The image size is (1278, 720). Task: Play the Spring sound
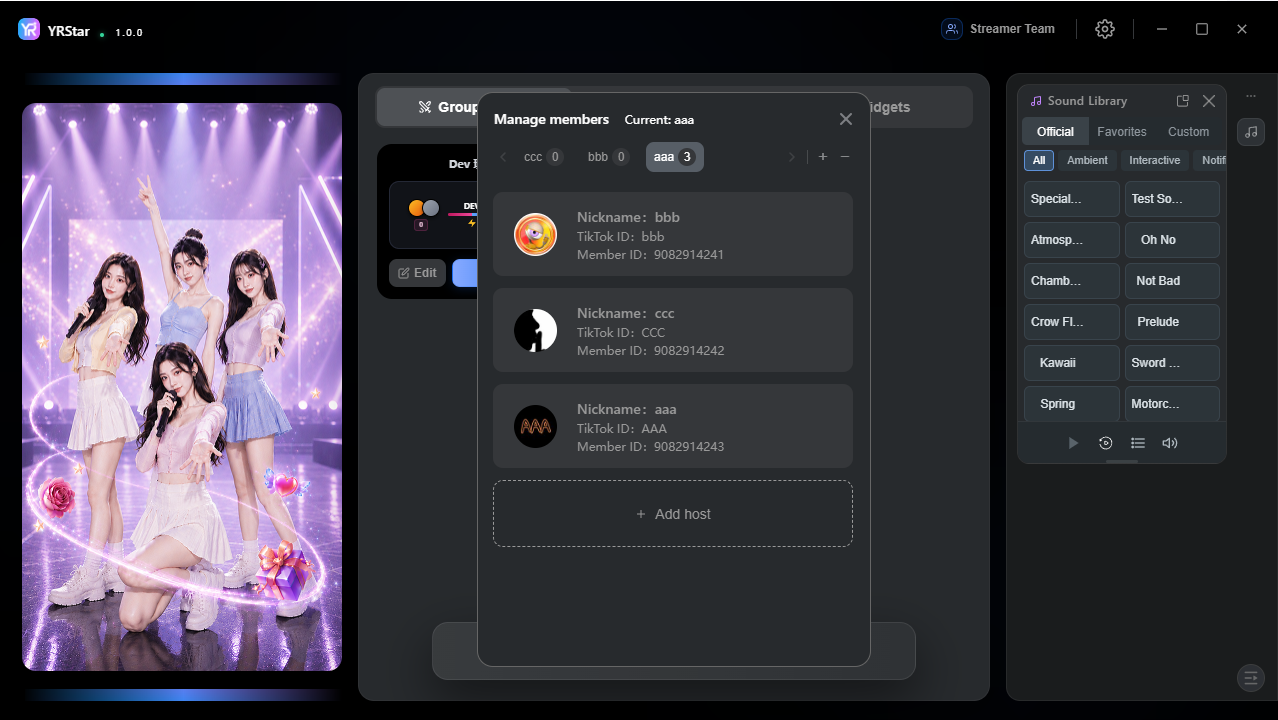(1072, 404)
